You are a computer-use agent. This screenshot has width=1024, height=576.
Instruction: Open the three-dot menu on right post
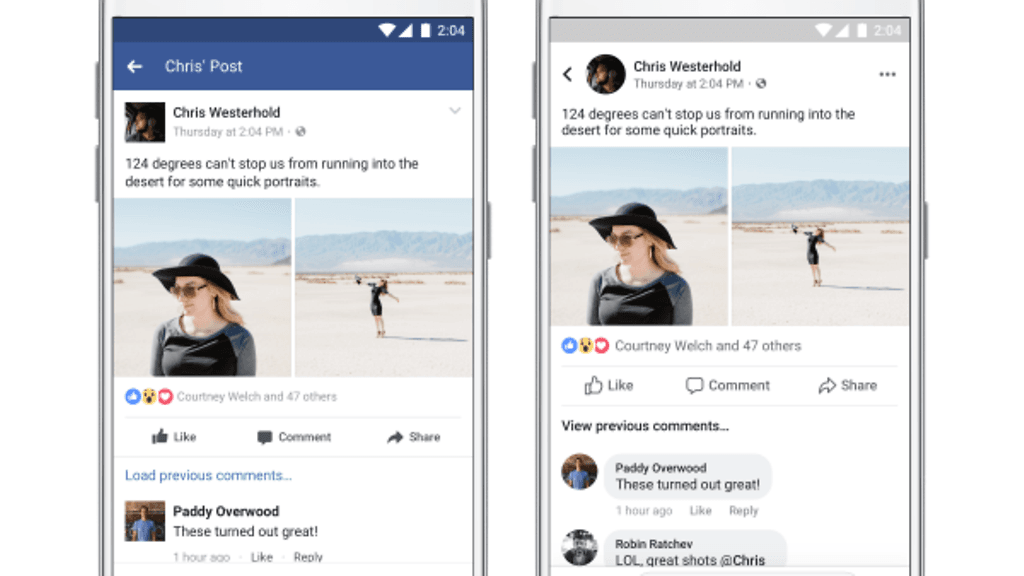(887, 74)
